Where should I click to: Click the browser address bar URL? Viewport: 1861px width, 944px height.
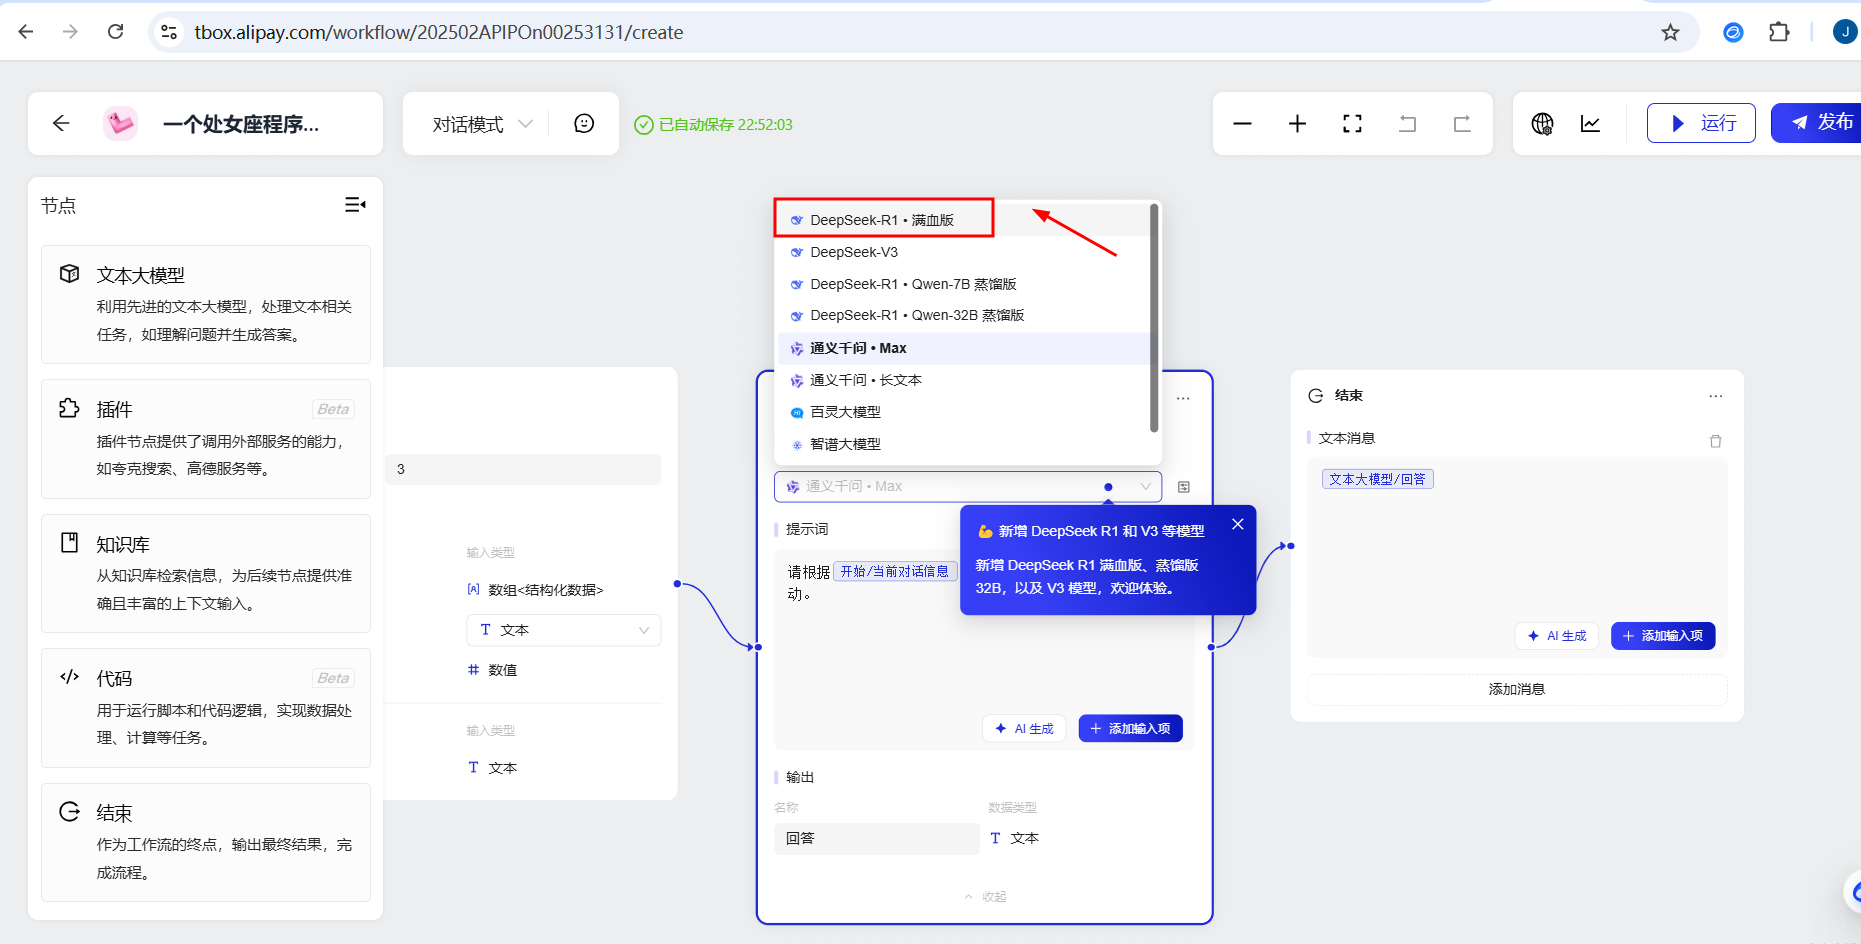click(x=438, y=32)
